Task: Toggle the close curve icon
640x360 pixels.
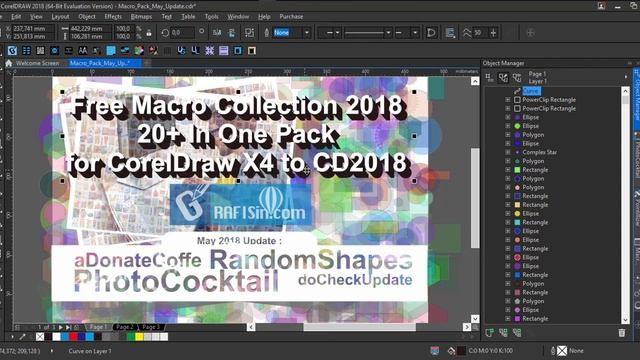Action: [x=431, y=33]
